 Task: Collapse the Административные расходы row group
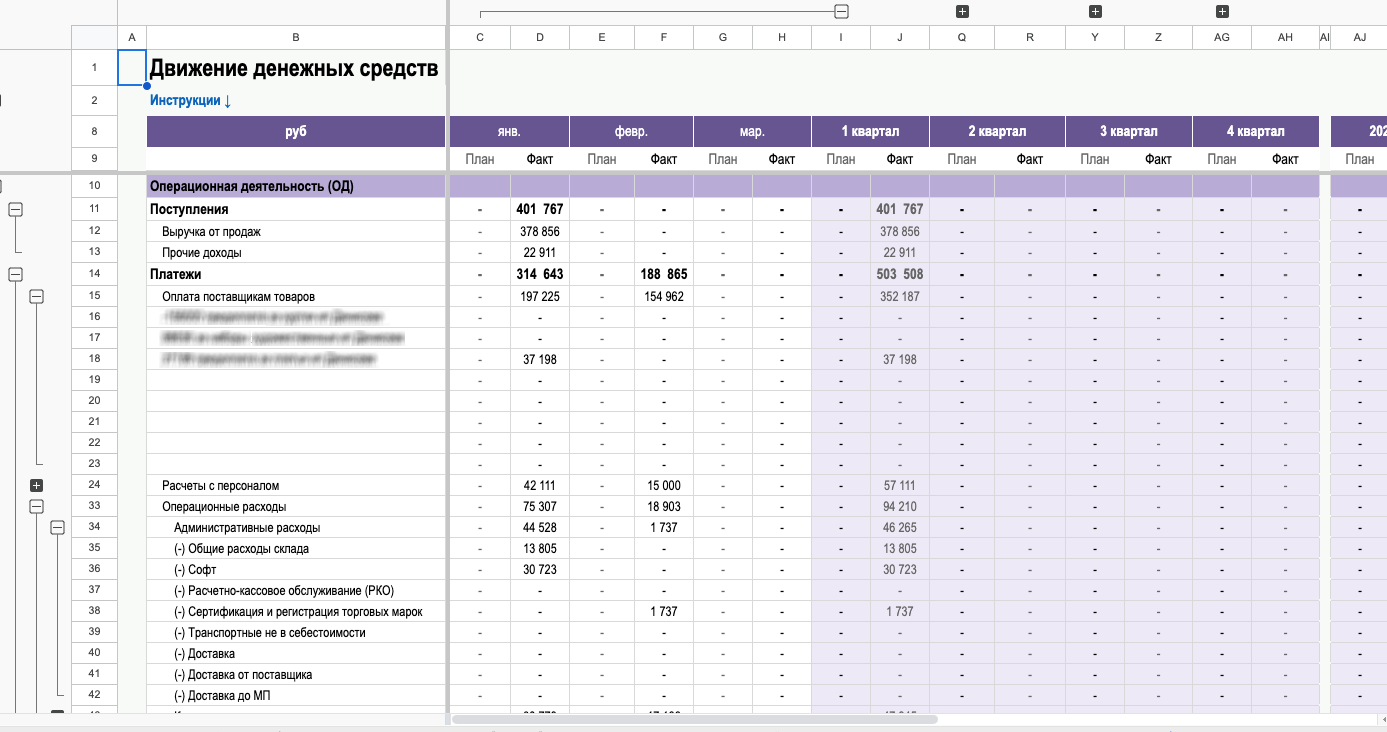pyautogui.click(x=58, y=527)
